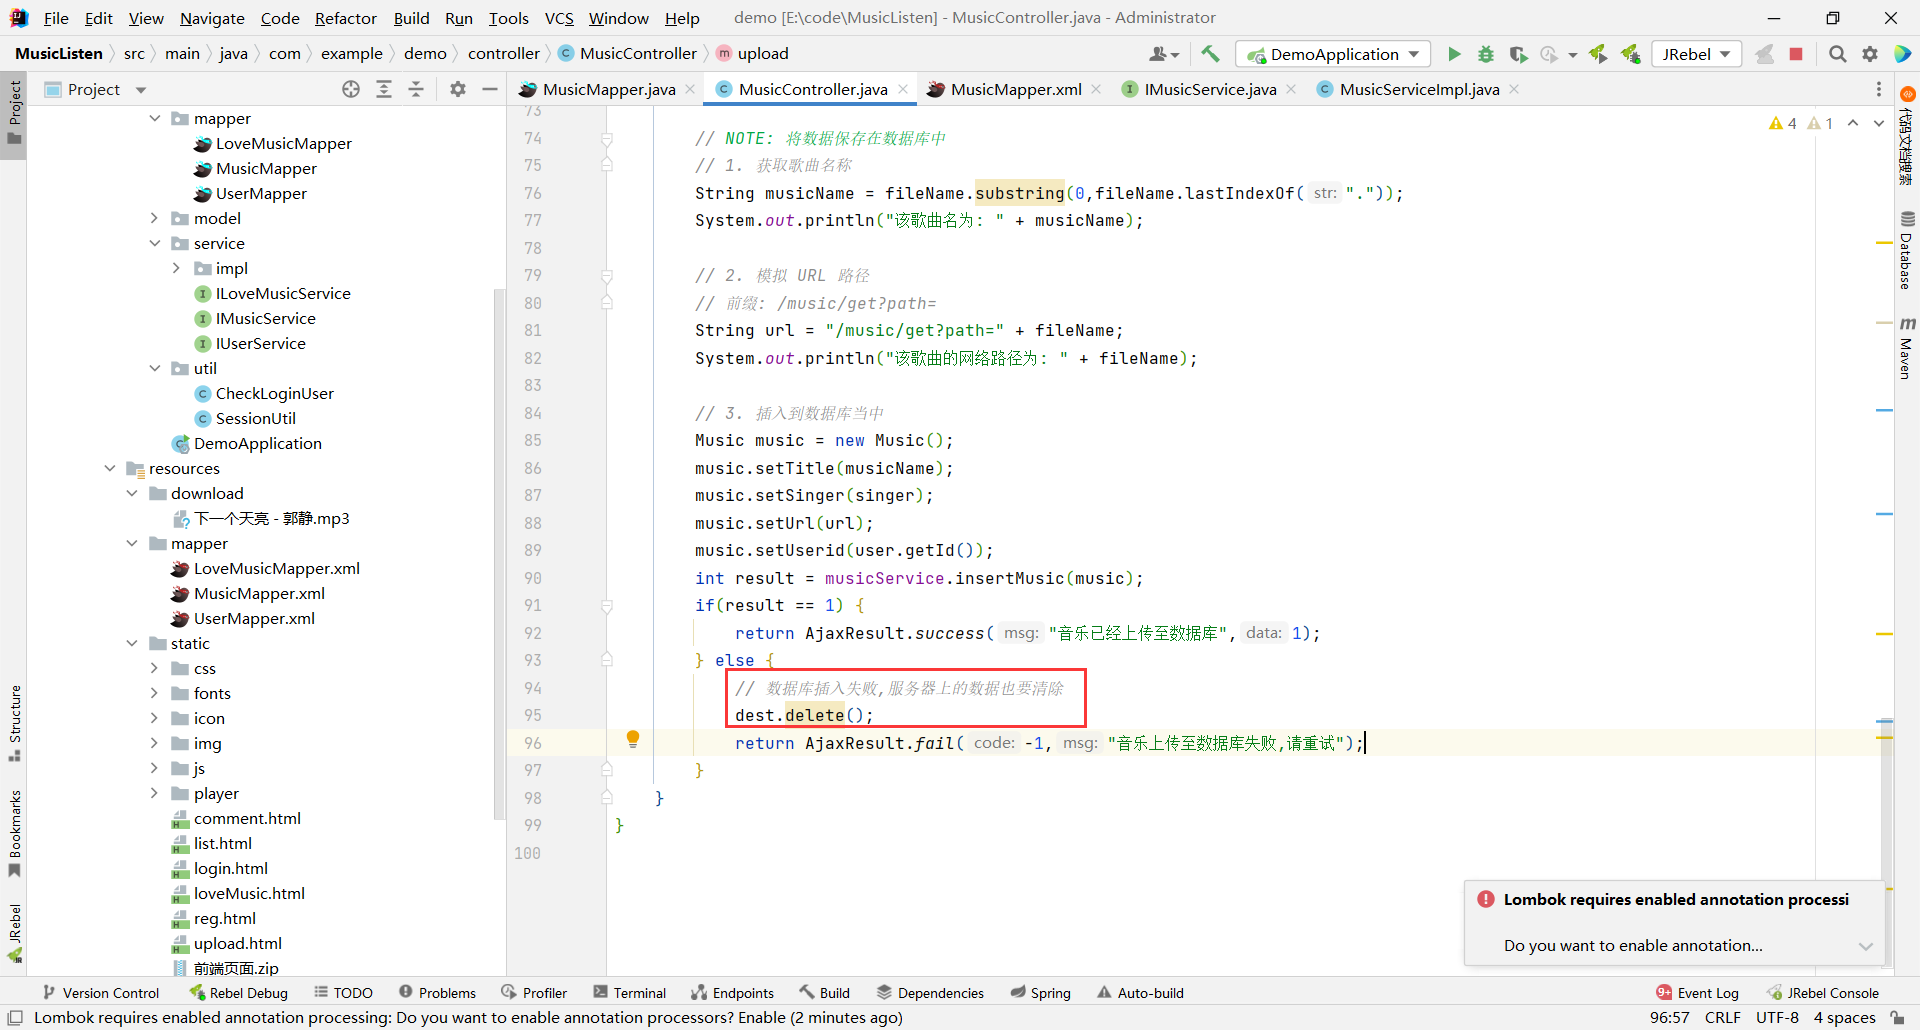Viewport: 1920px width, 1030px height.
Task: Open the Refactor menu
Action: tap(345, 18)
